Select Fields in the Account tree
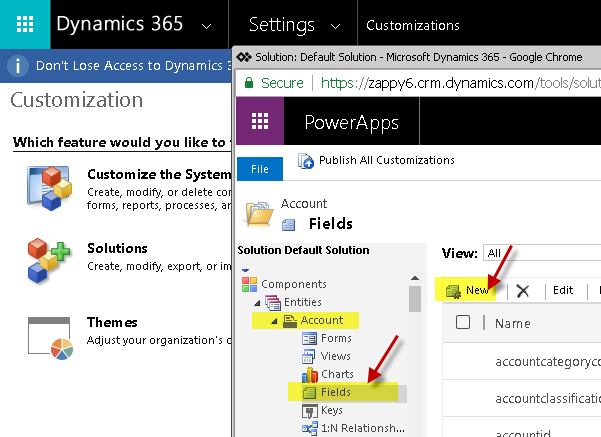 [x=336, y=392]
